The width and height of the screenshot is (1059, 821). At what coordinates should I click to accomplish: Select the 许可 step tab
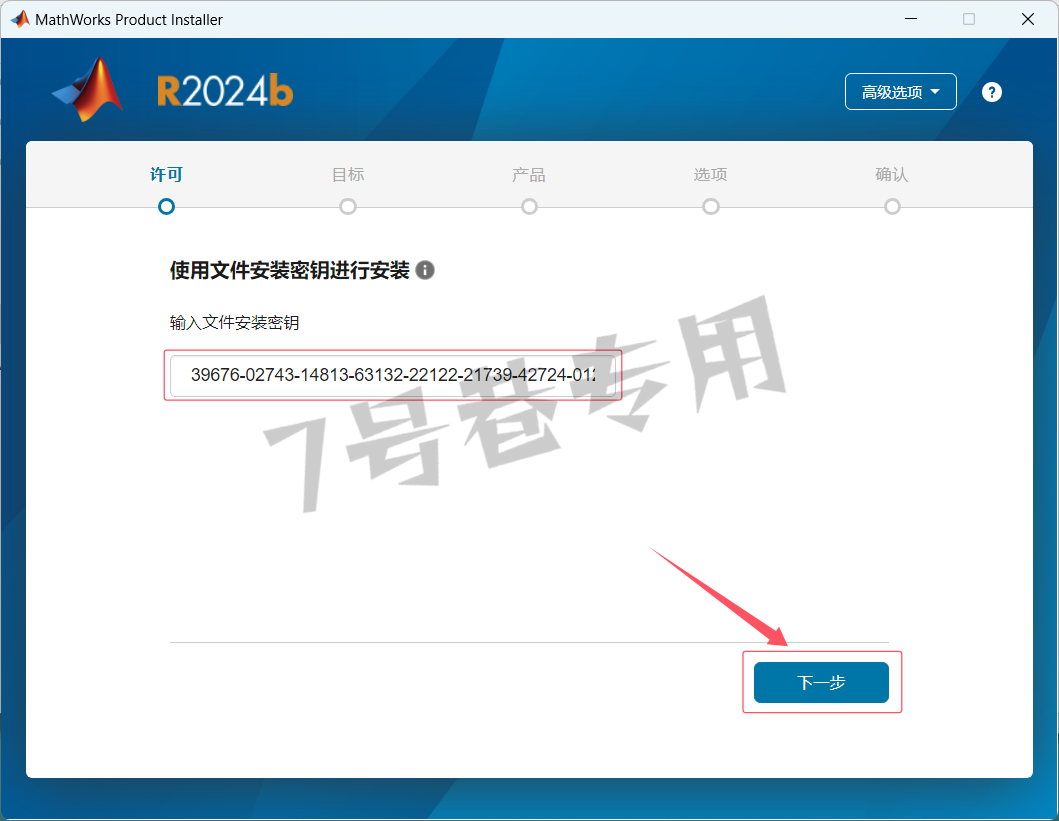click(x=166, y=175)
